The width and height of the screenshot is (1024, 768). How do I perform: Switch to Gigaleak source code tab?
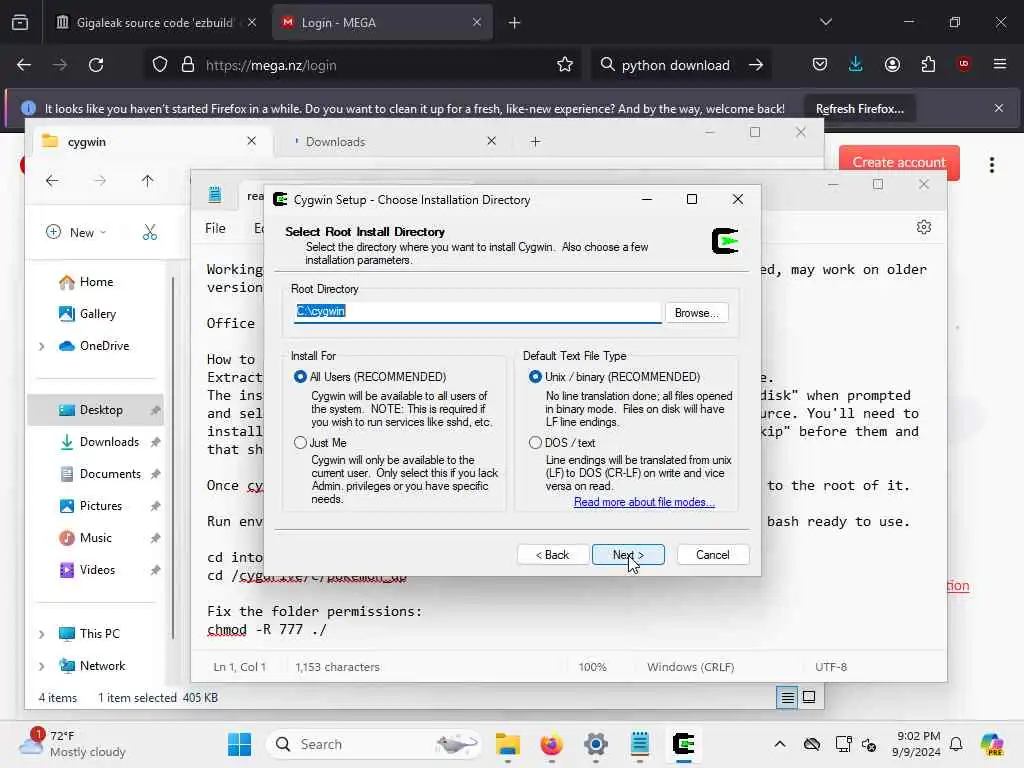click(x=155, y=22)
